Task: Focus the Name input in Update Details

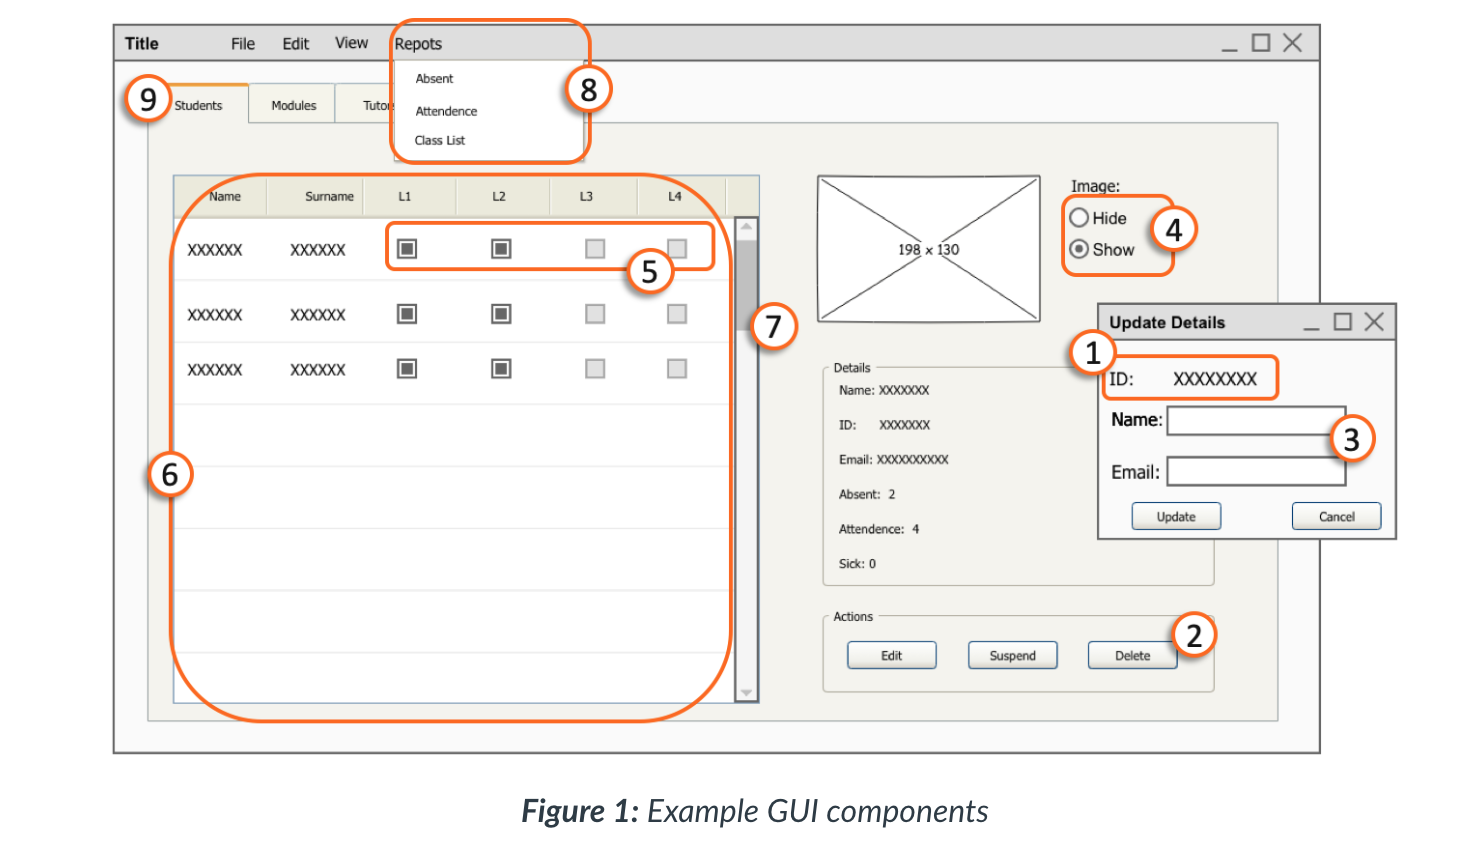Action: [x=1256, y=421]
